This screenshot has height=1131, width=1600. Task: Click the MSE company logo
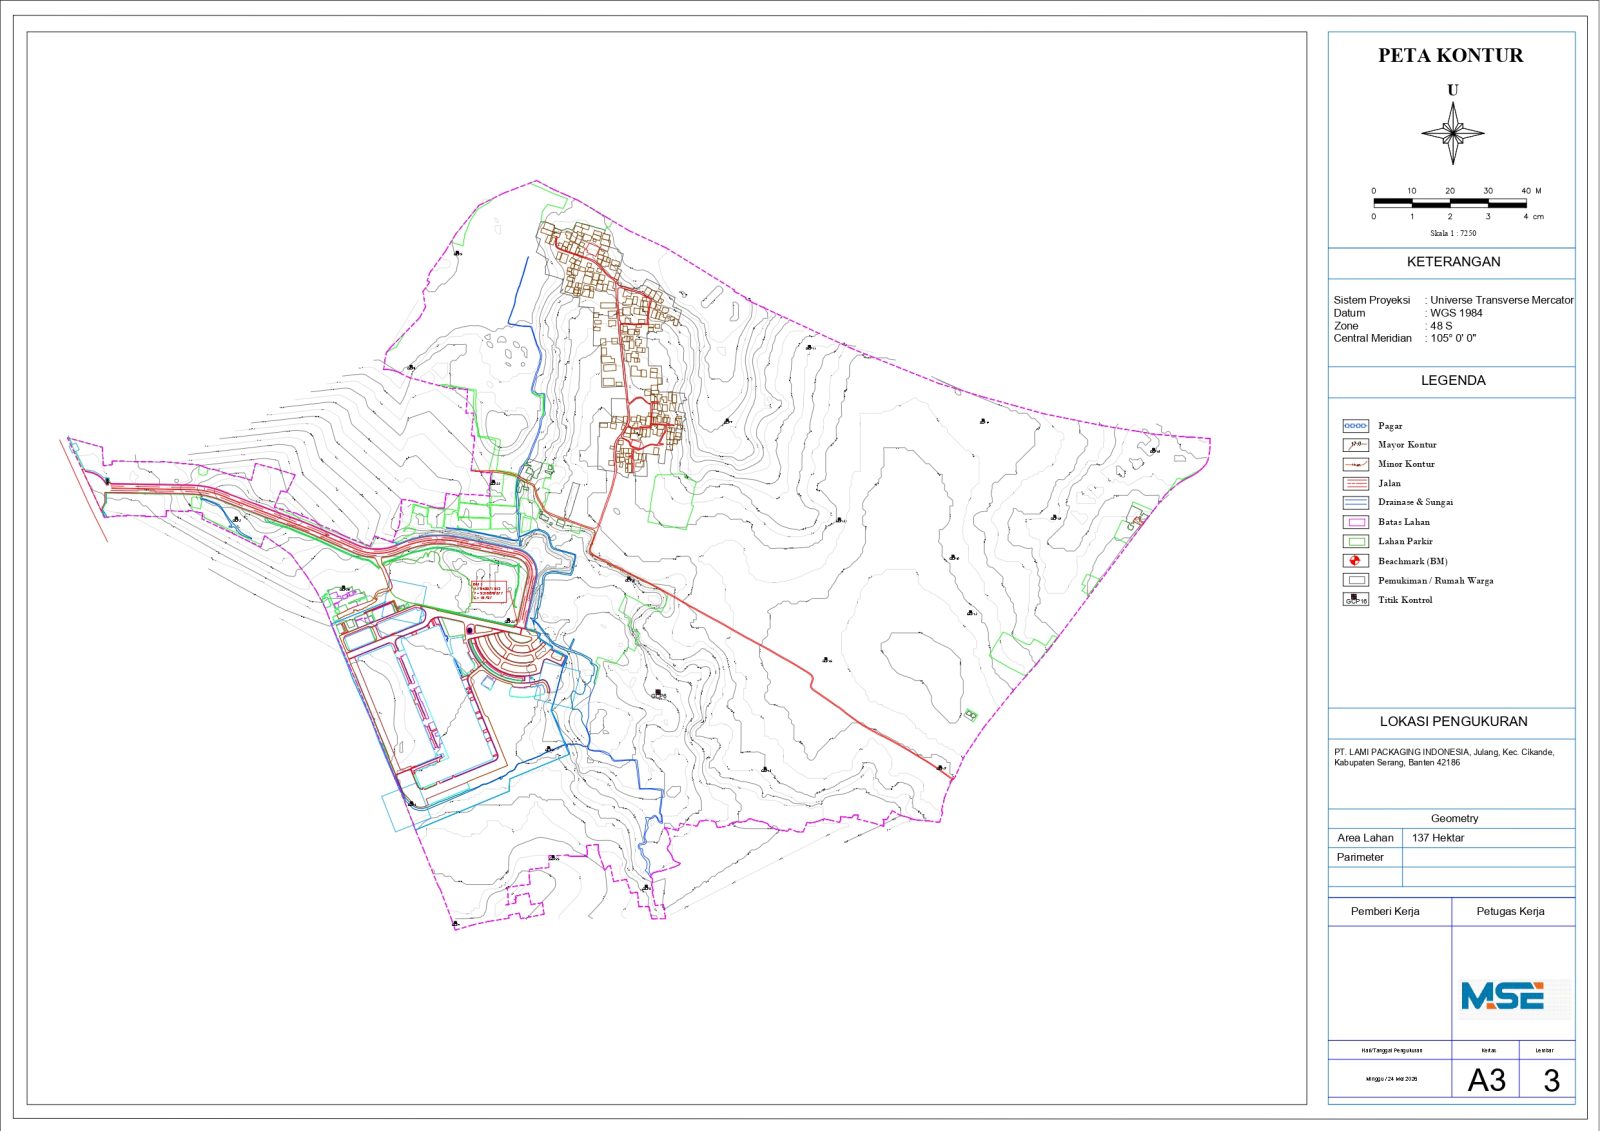(1503, 996)
